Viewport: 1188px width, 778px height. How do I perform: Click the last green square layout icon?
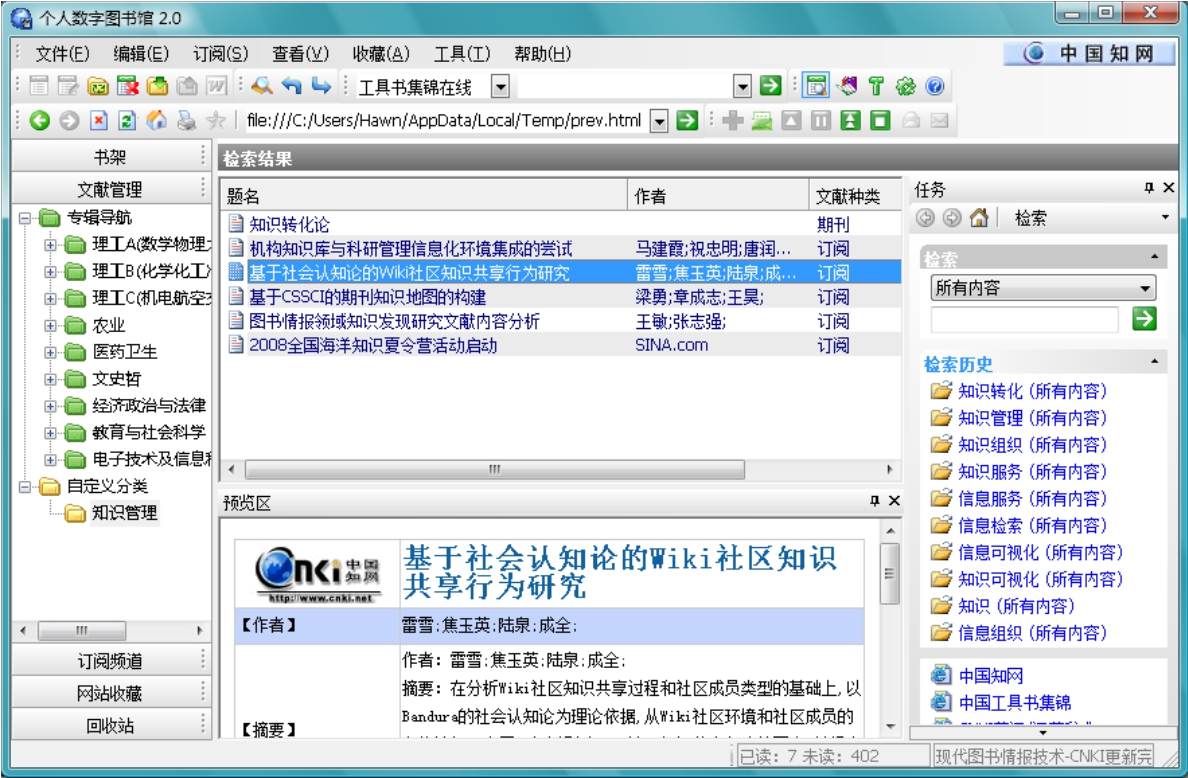coord(880,120)
